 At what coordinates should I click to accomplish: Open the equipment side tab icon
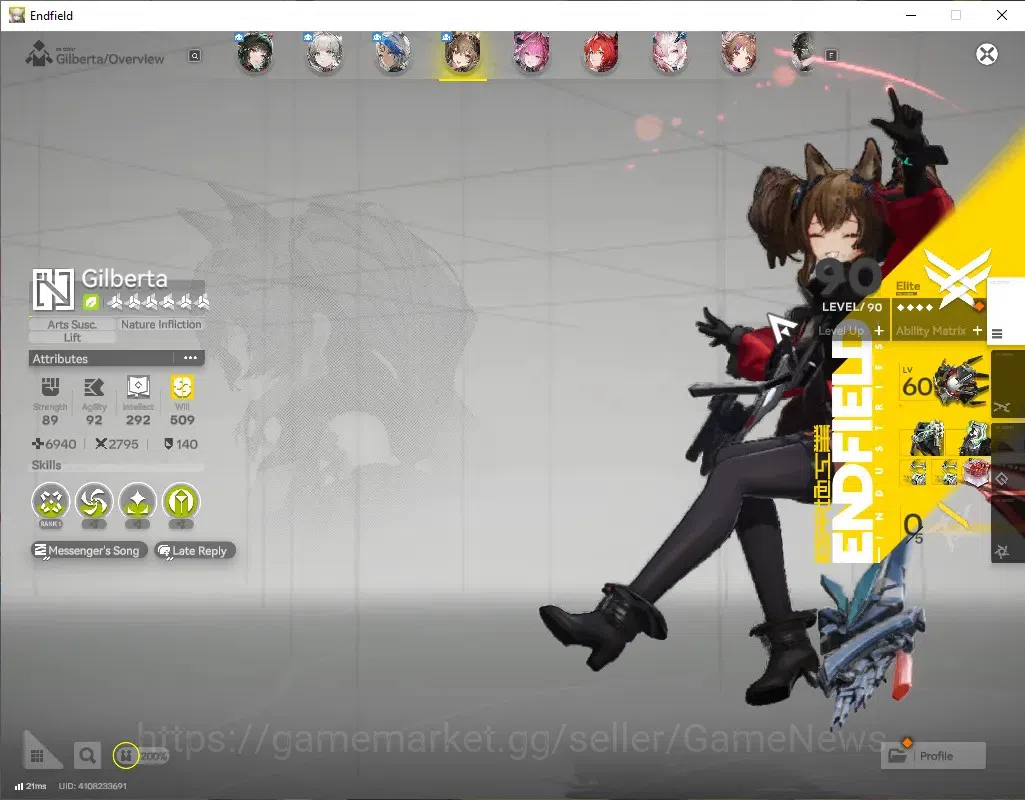coord(1002,480)
